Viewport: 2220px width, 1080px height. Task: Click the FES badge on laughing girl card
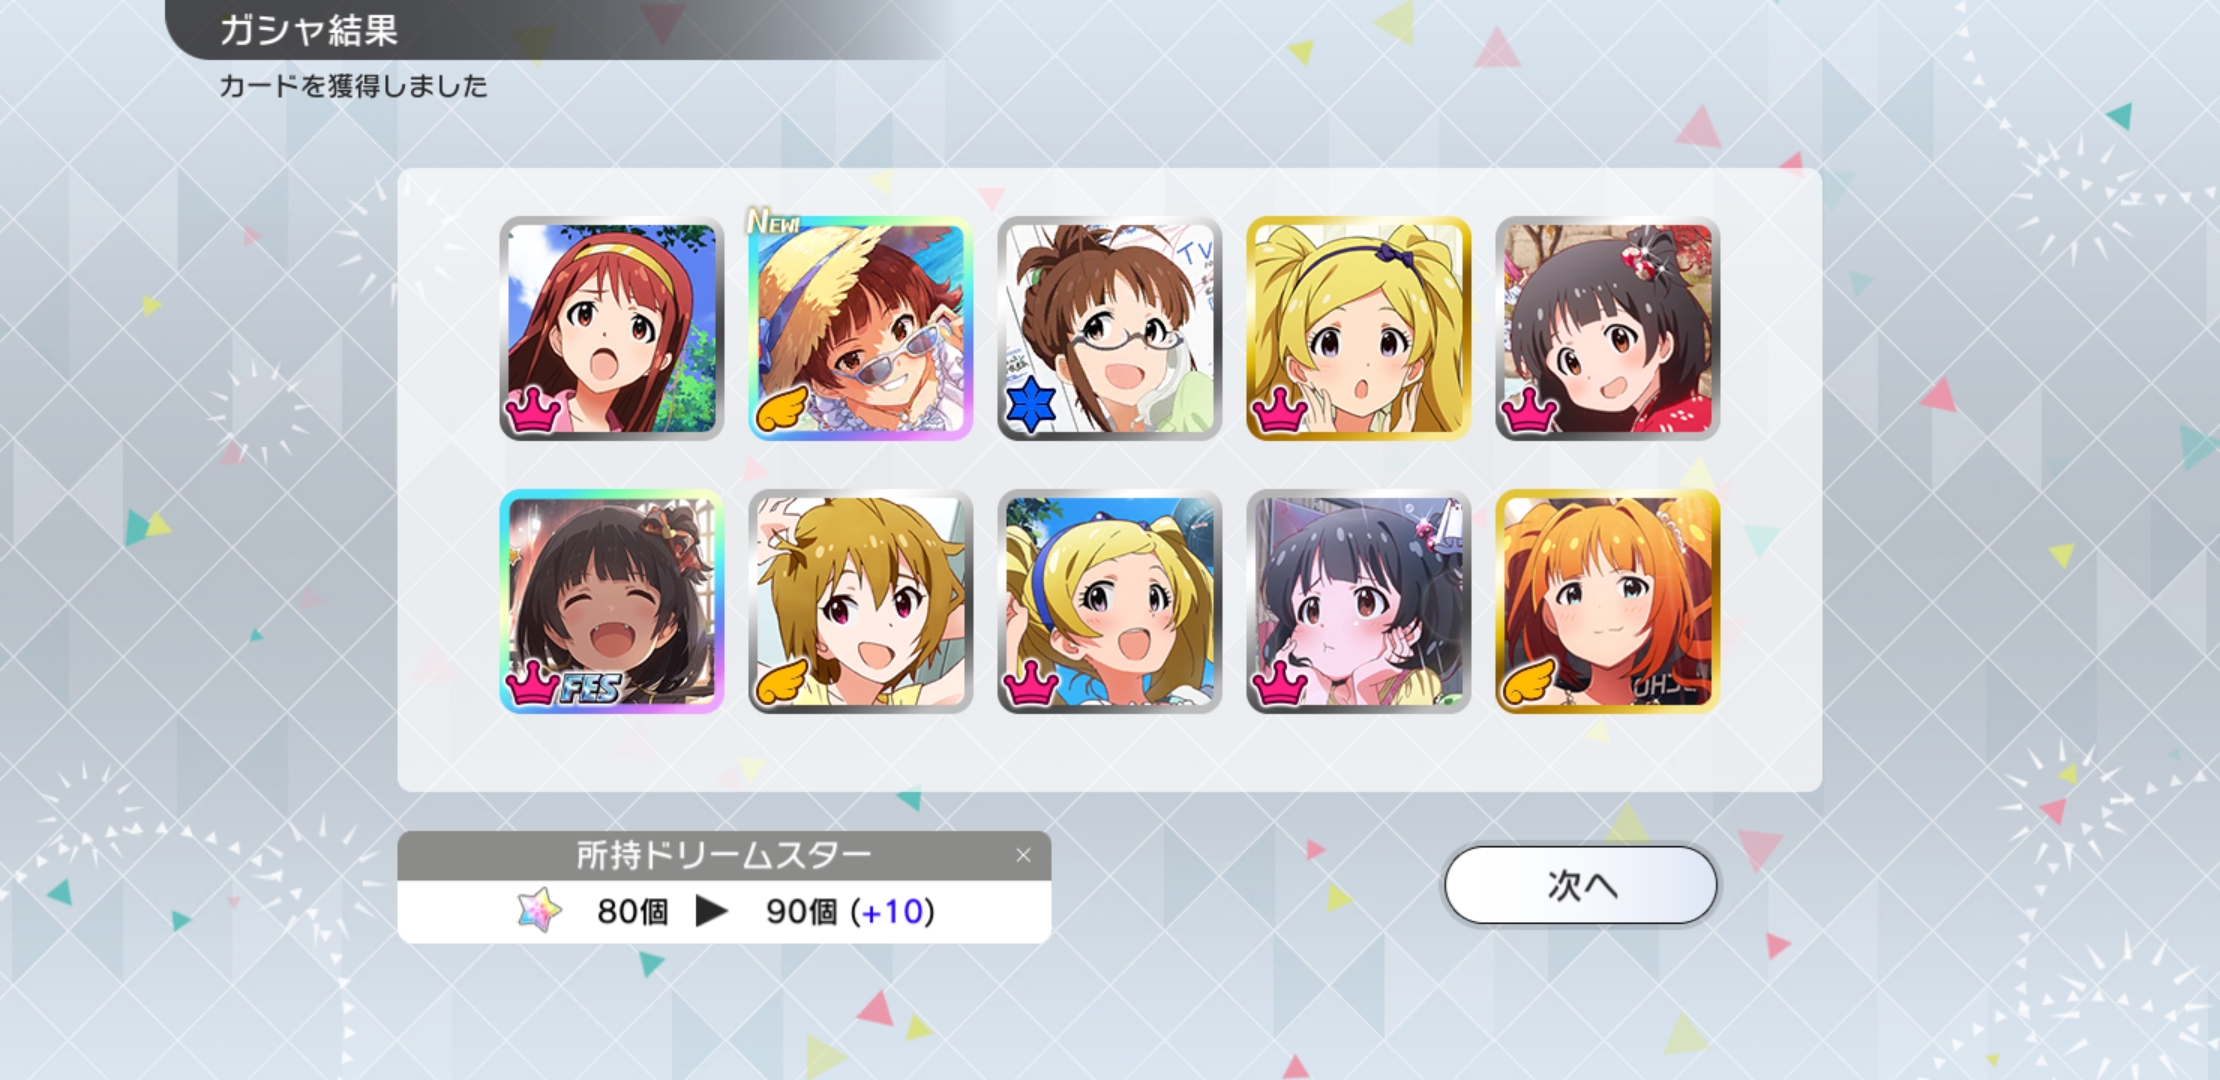pyautogui.click(x=590, y=687)
